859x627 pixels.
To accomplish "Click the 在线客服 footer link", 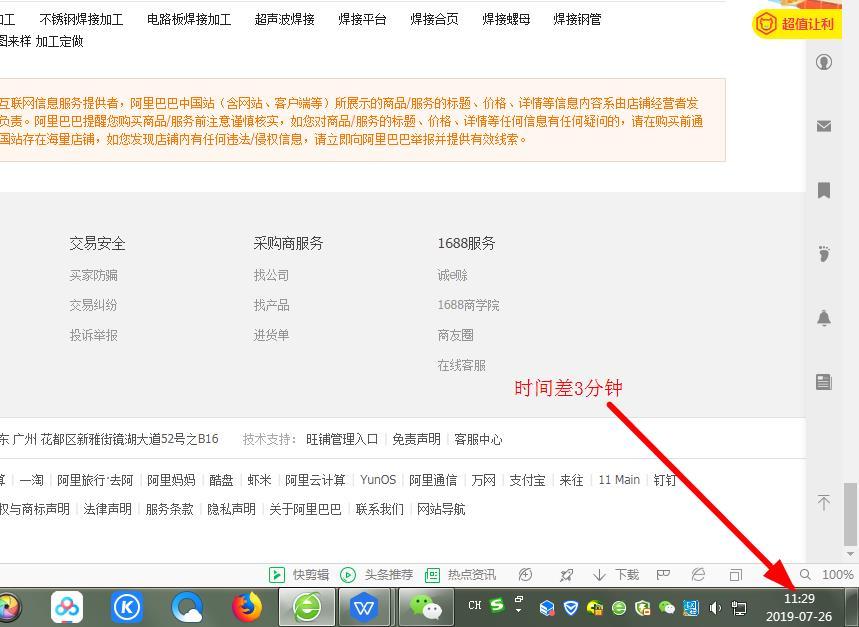I will pyautogui.click(x=461, y=365).
